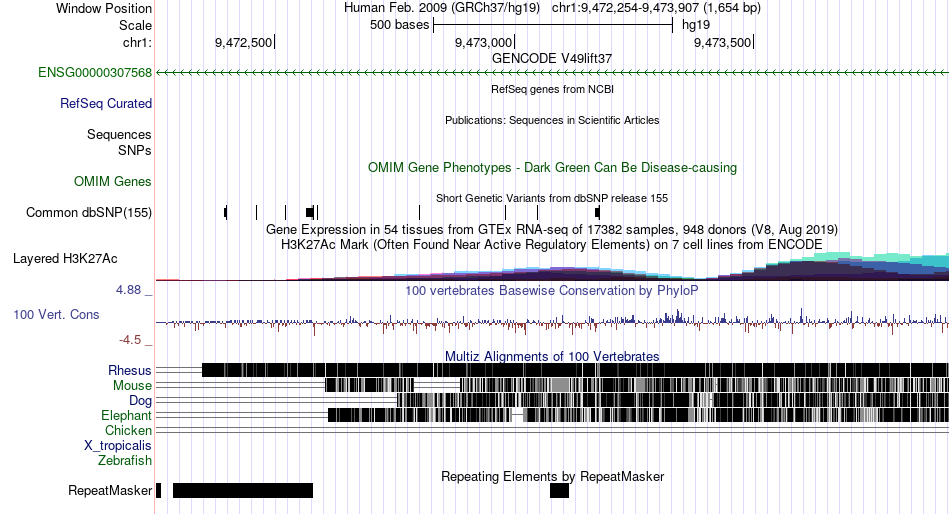
Task: Click 100 vertebrates Basewise Conservation by PhyloP title
Action: tap(552, 291)
